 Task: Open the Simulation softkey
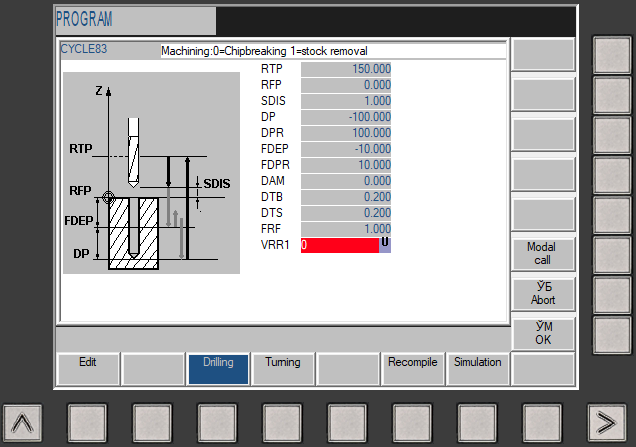click(x=477, y=369)
